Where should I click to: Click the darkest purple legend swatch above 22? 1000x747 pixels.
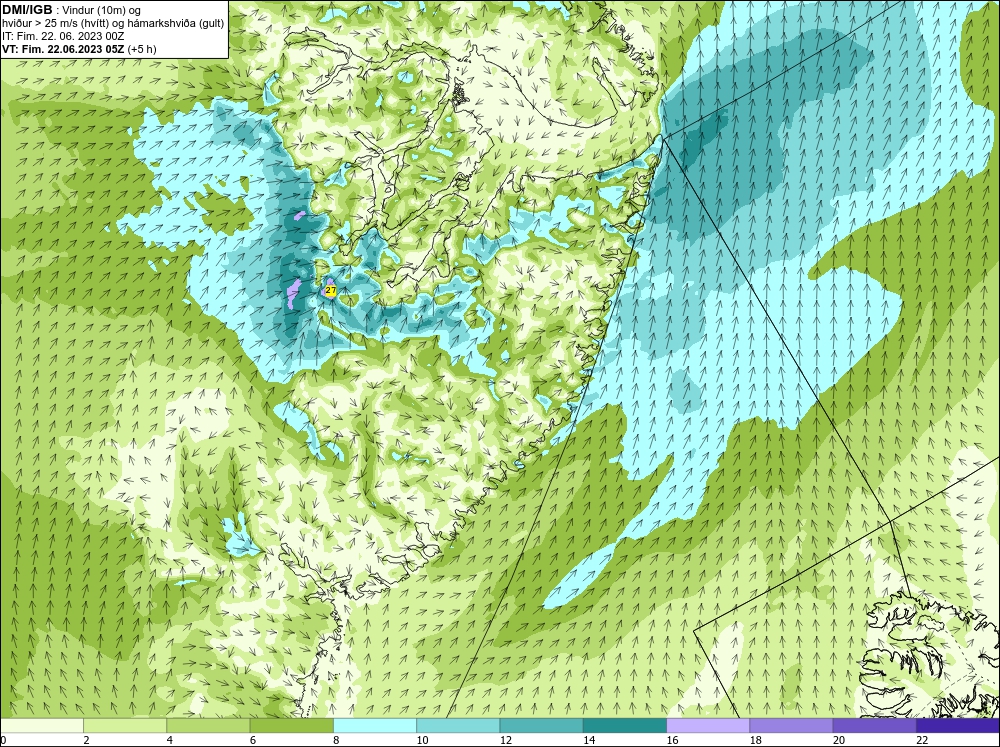pyautogui.click(x=958, y=726)
